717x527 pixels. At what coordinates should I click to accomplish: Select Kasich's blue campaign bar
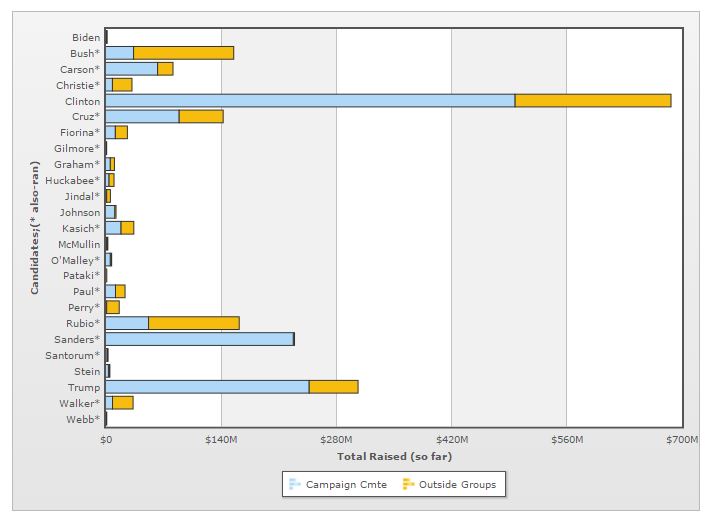pos(113,228)
